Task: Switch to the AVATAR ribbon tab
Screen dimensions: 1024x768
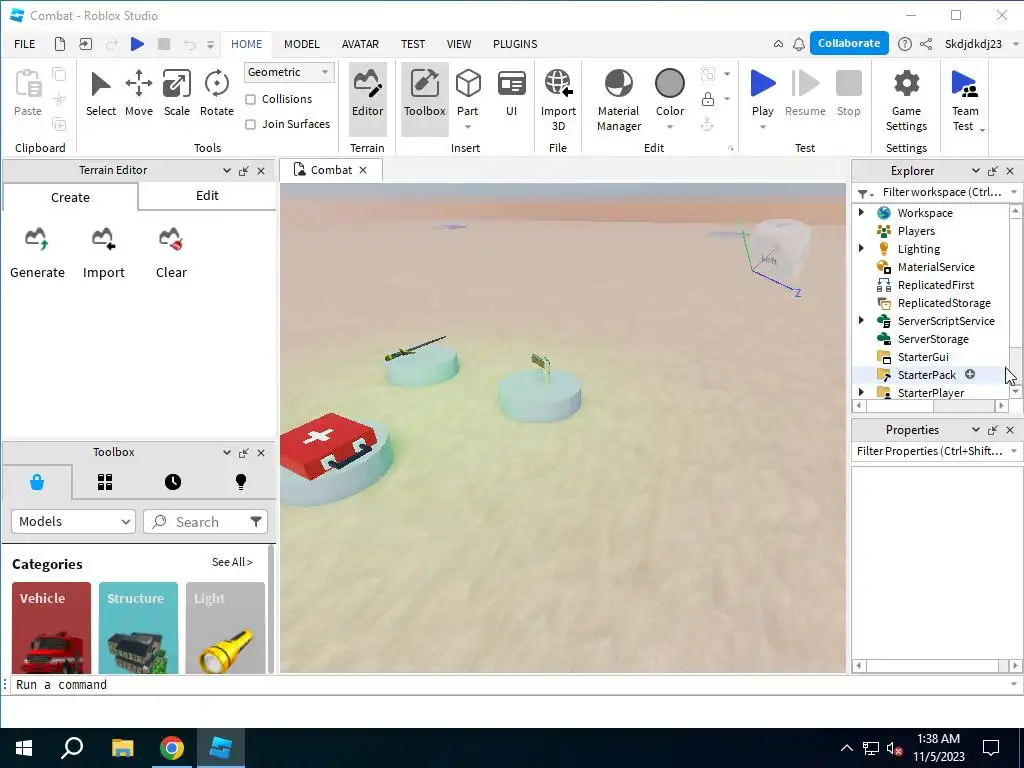Action: tap(360, 44)
